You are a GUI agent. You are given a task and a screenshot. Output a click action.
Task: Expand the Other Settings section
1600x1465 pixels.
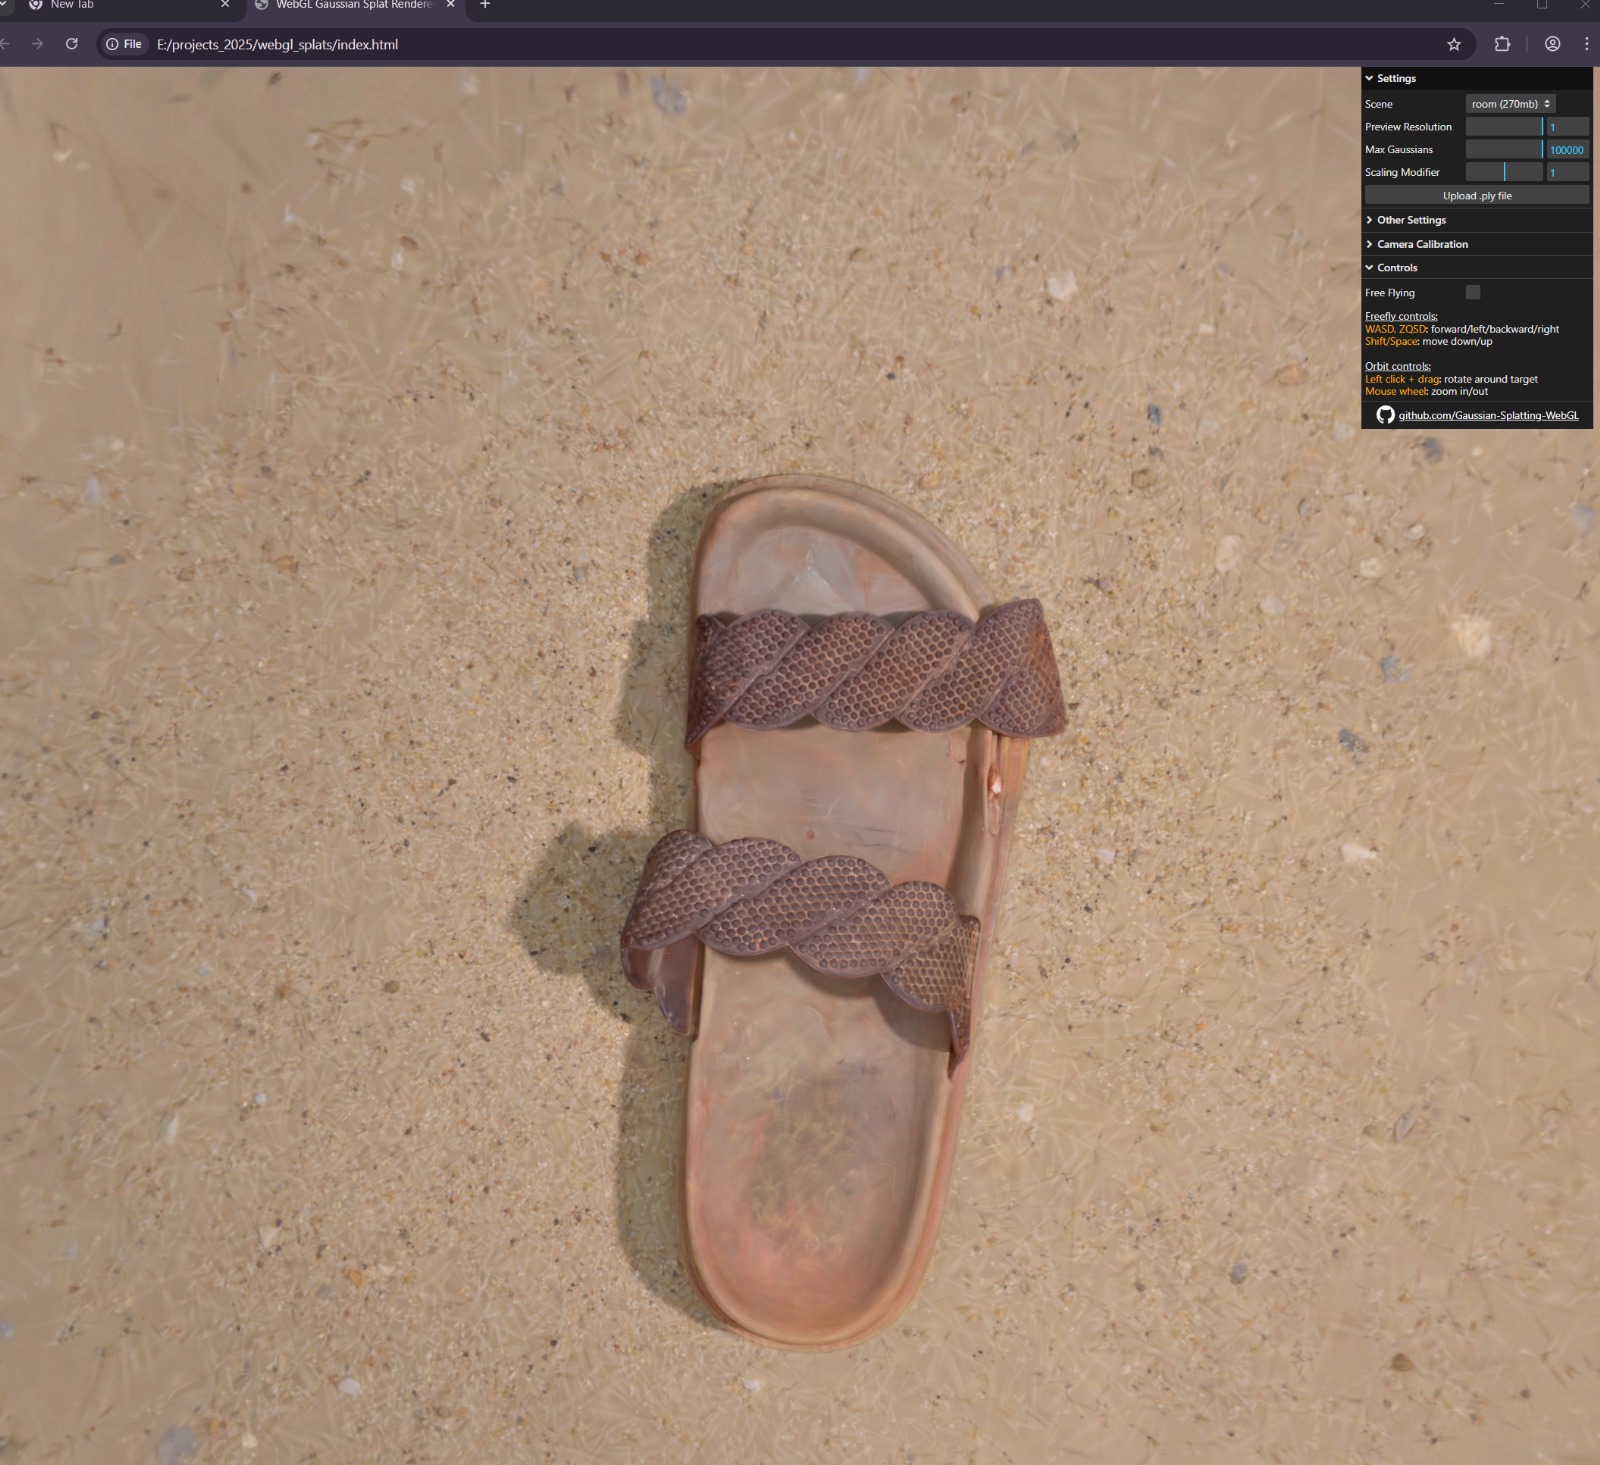click(1476, 220)
